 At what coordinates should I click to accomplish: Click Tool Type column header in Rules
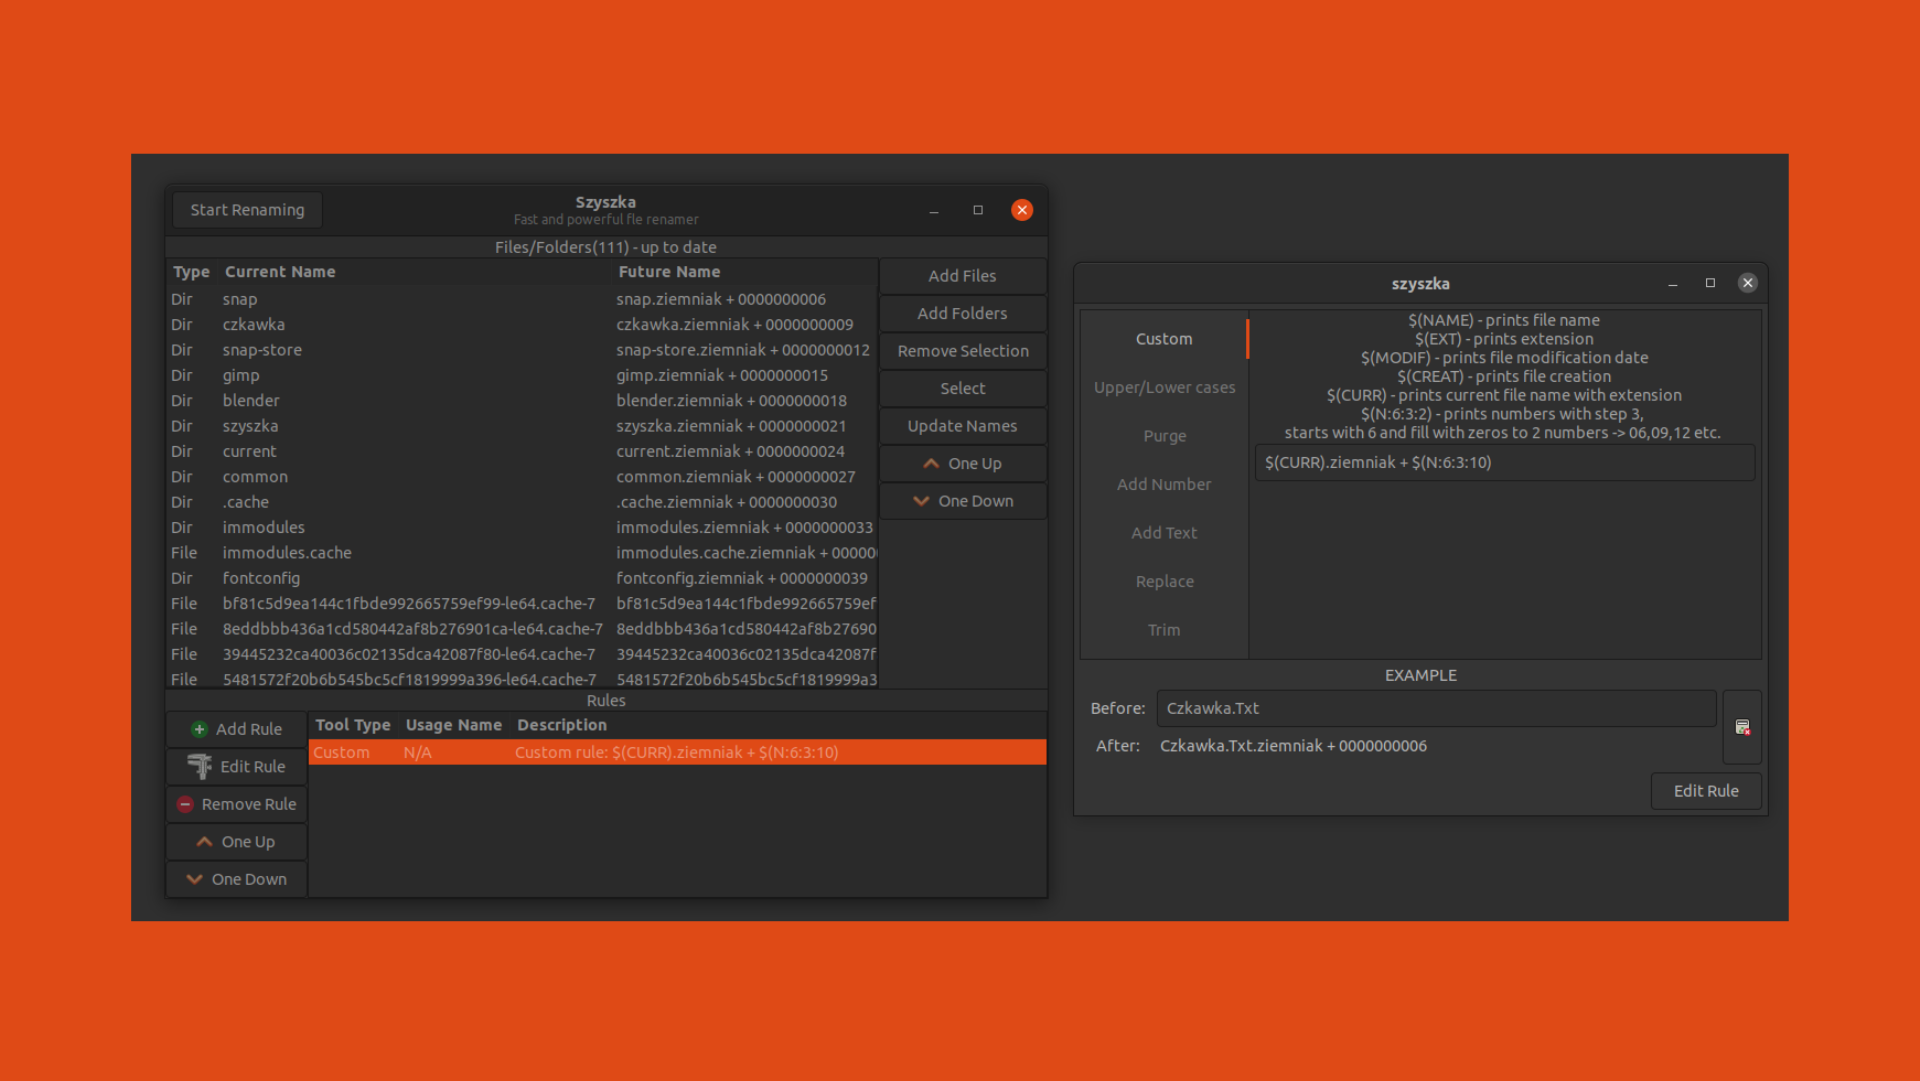pos(353,726)
